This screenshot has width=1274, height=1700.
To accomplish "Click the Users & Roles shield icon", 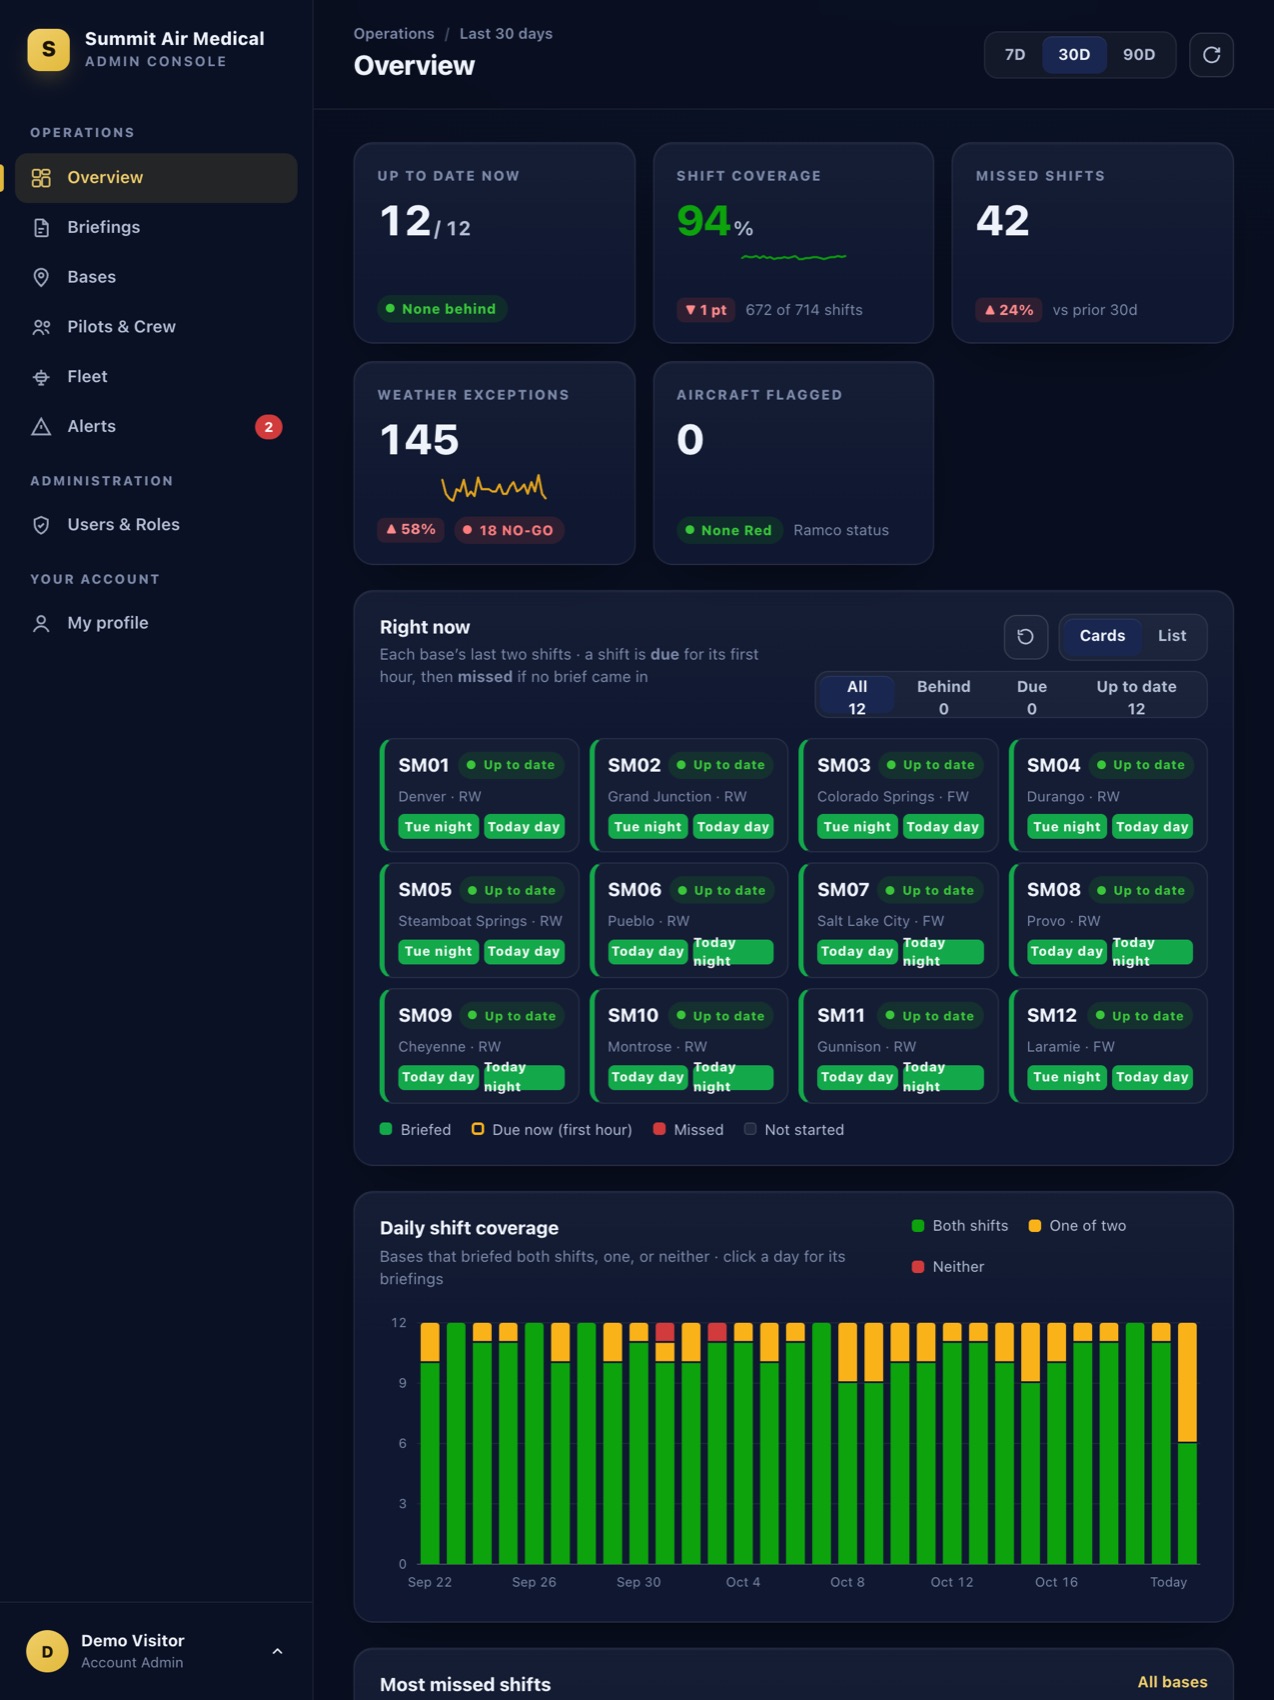I will point(41,525).
